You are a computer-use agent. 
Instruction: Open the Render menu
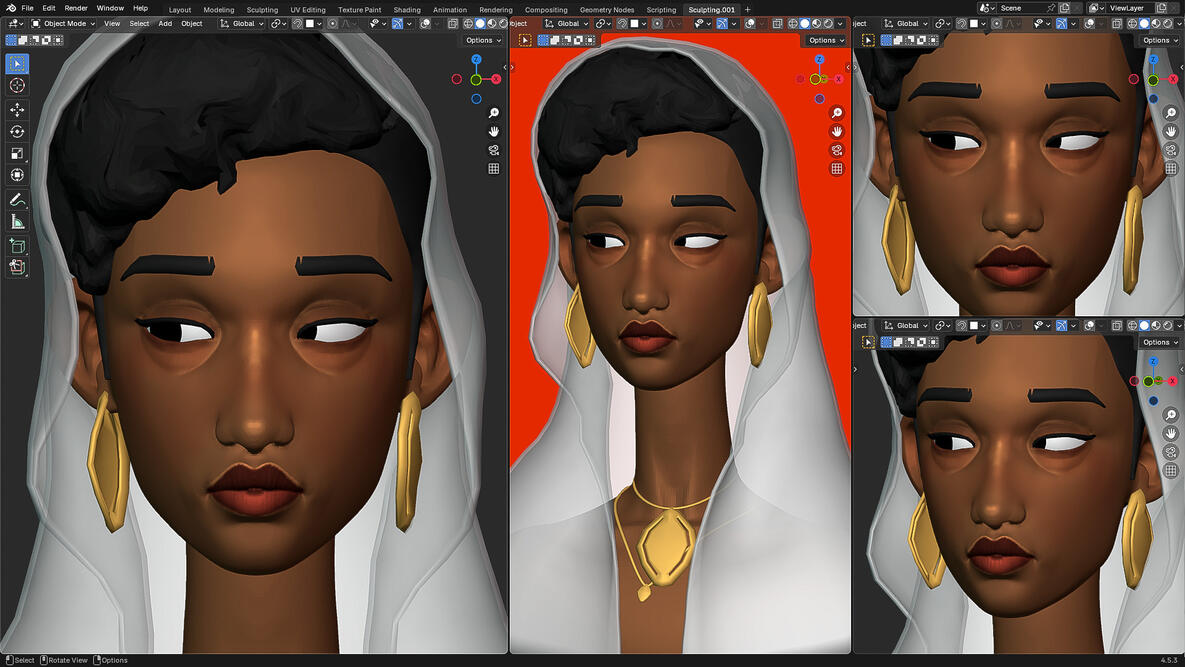tap(76, 8)
